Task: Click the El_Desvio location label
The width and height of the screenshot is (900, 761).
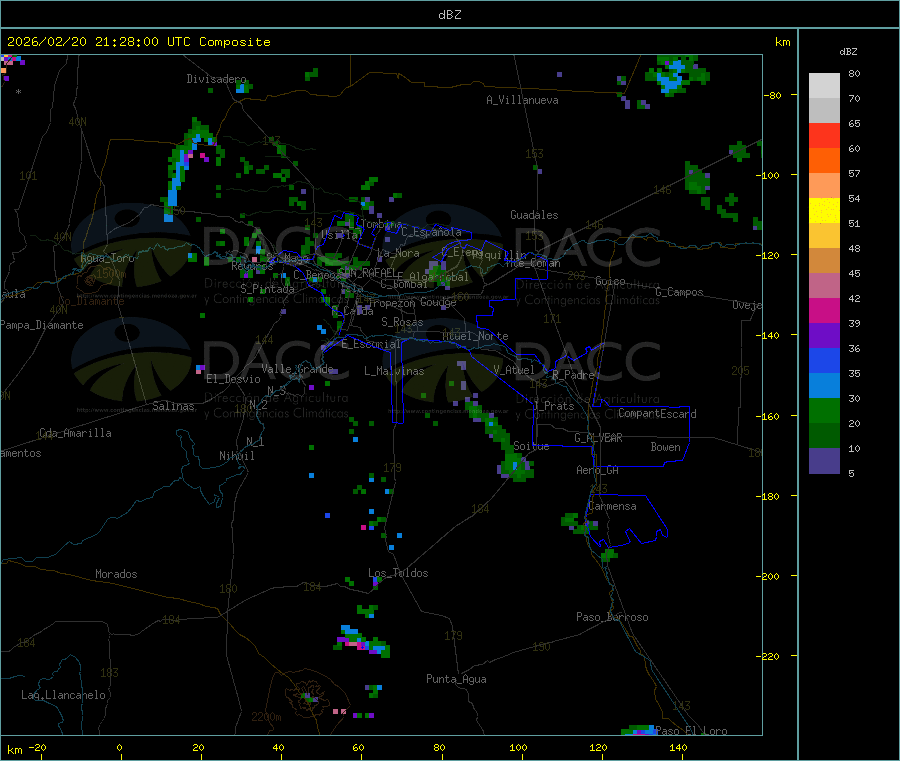Action: [x=234, y=379]
